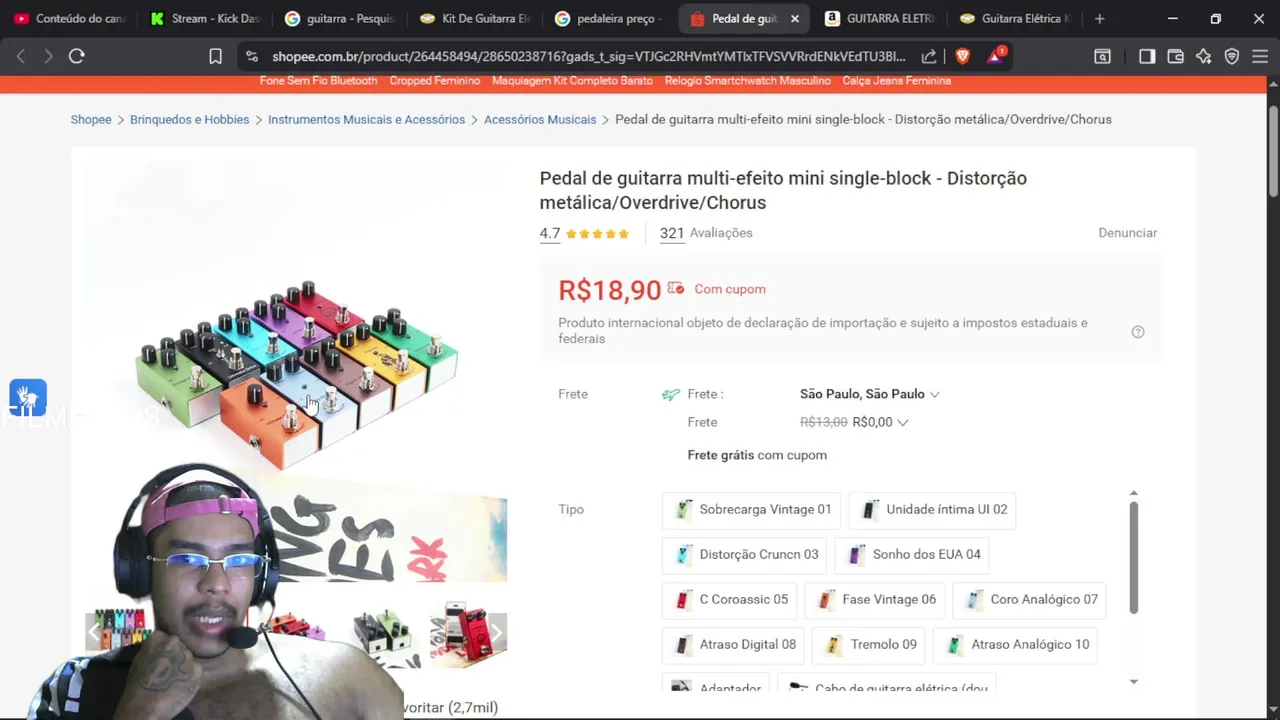Switch to the GUITARRA ELETRI Amazon tab
The width and height of the screenshot is (1280, 720).
(x=880, y=18)
